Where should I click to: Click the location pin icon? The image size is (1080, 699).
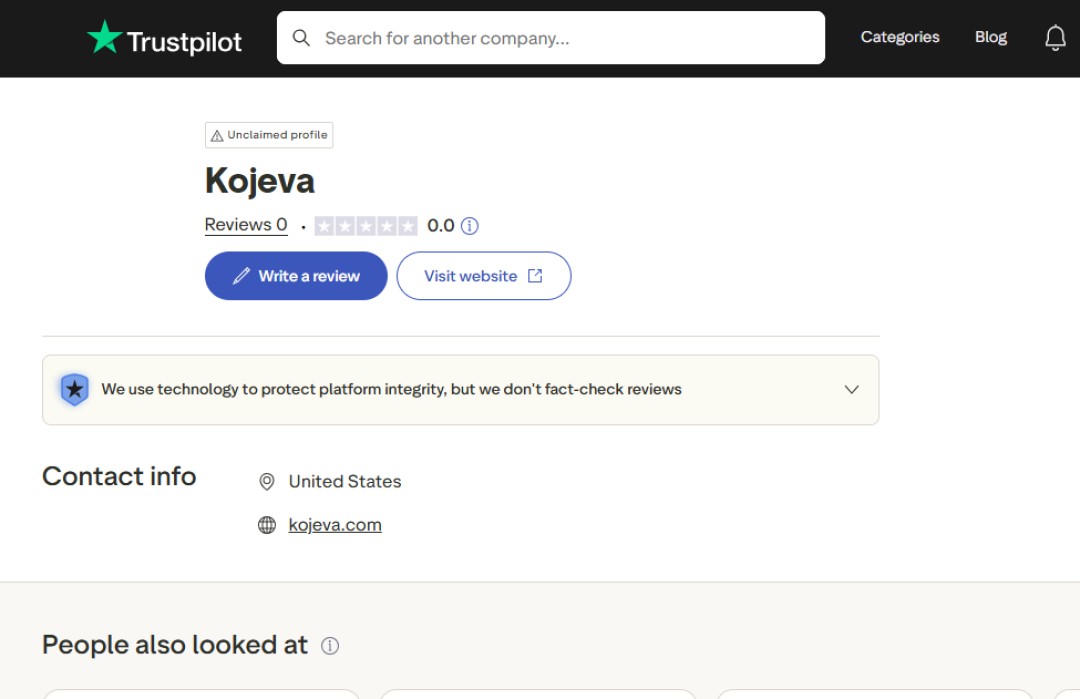[267, 482]
